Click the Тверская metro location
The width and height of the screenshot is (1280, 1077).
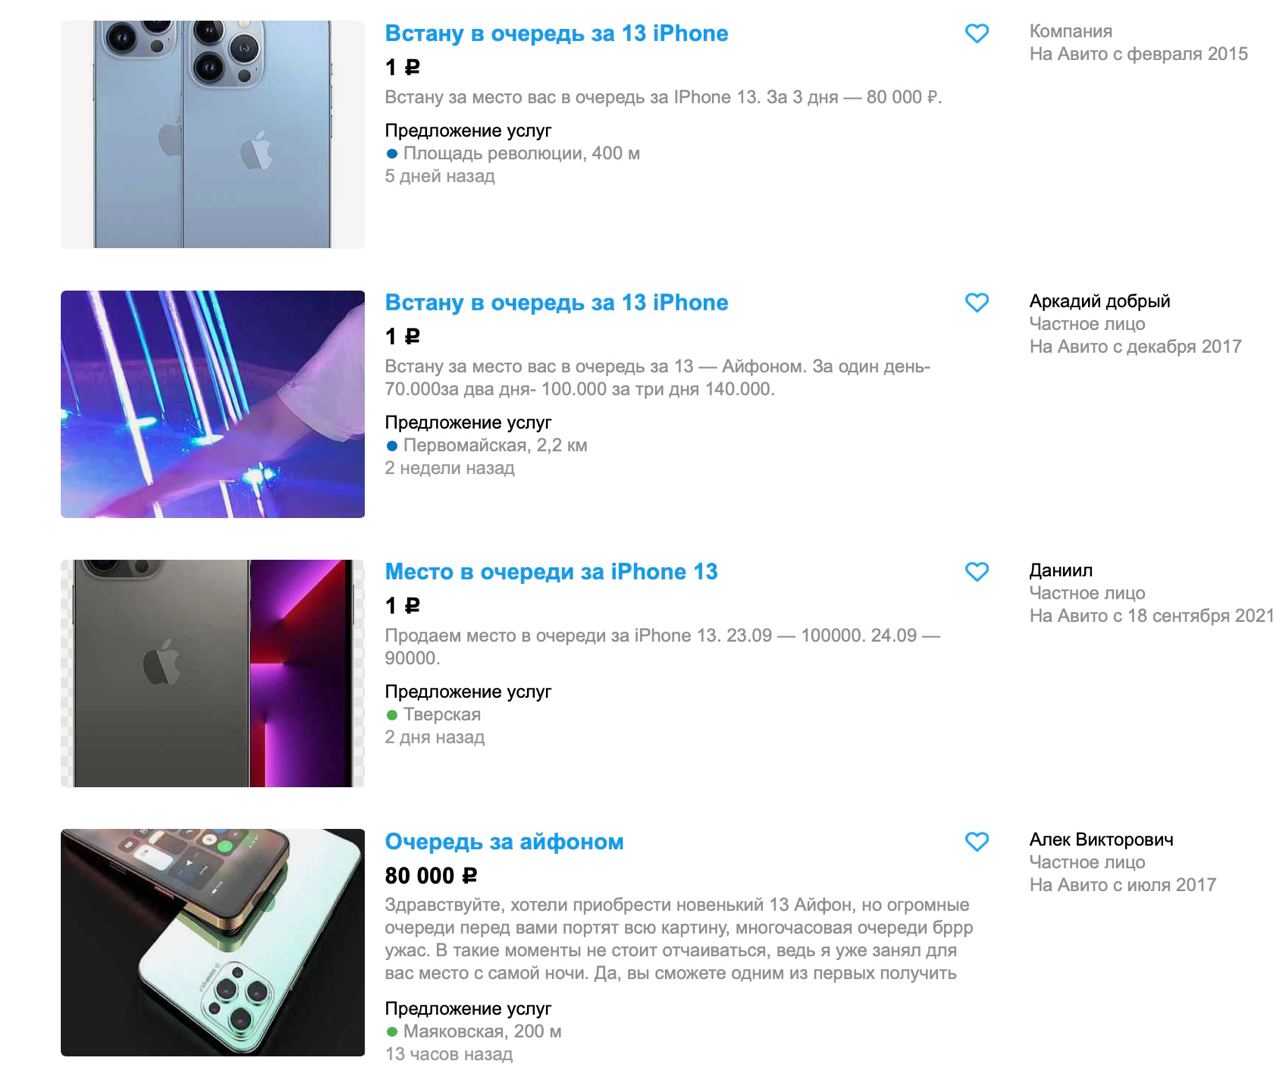433,714
